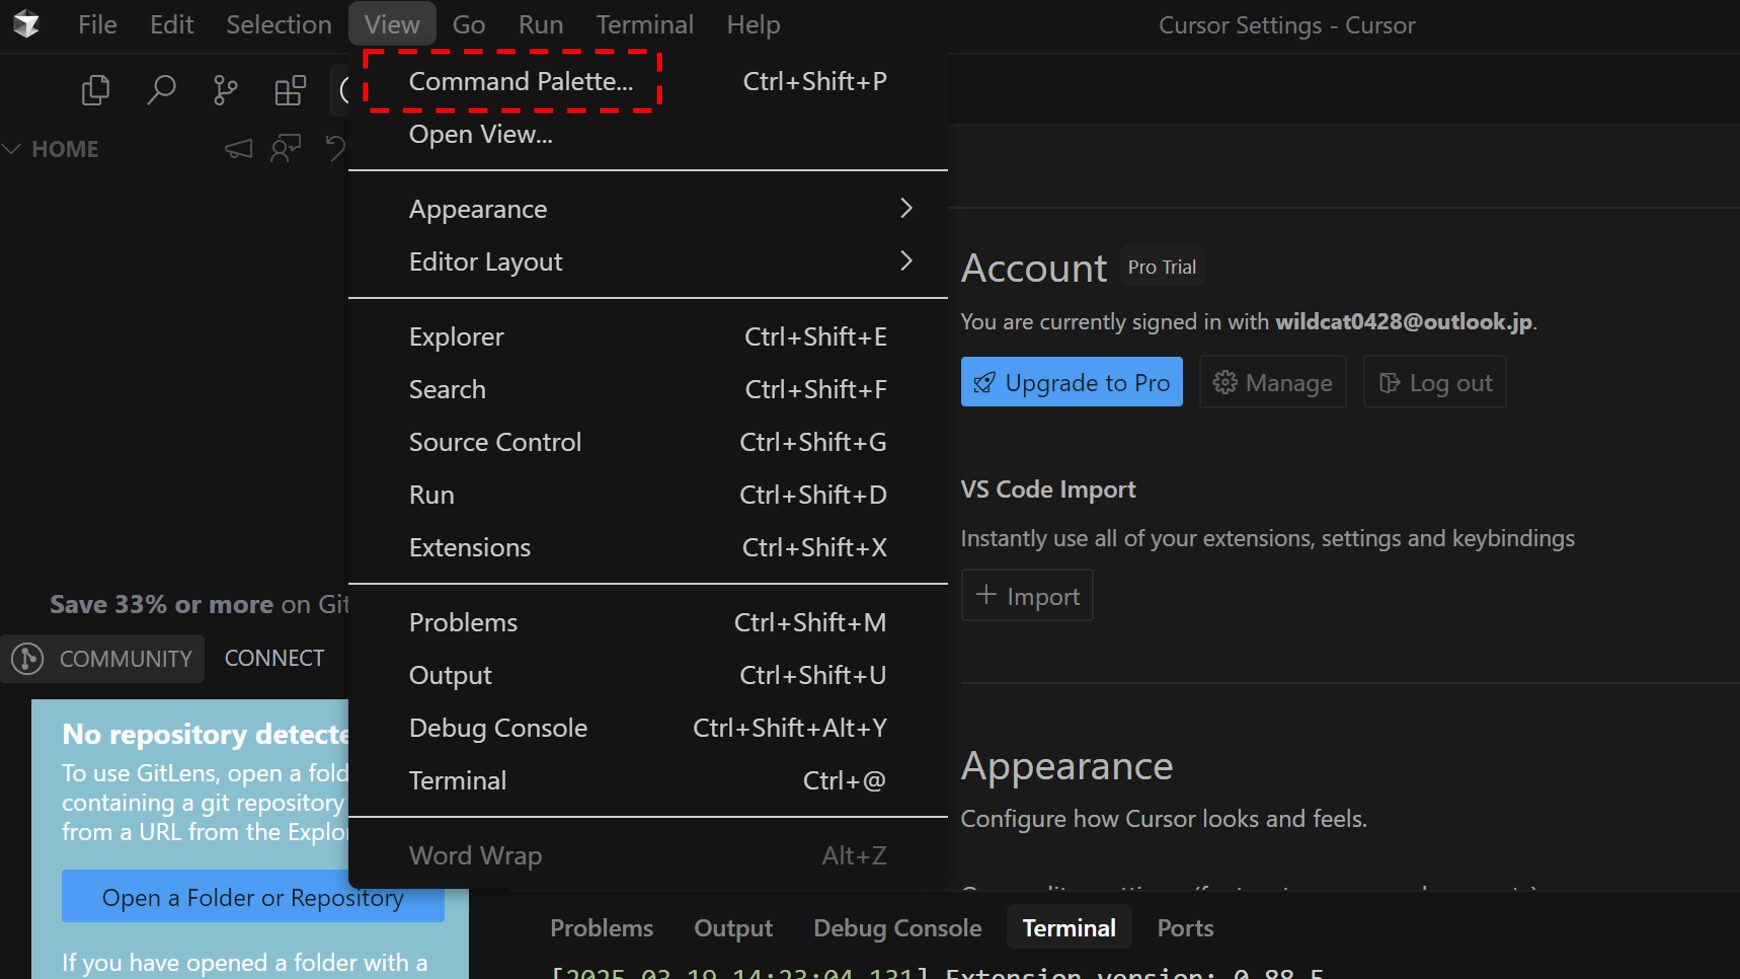Switch to the Ports panel tab
The image size is (1740, 979).
coord(1185,928)
